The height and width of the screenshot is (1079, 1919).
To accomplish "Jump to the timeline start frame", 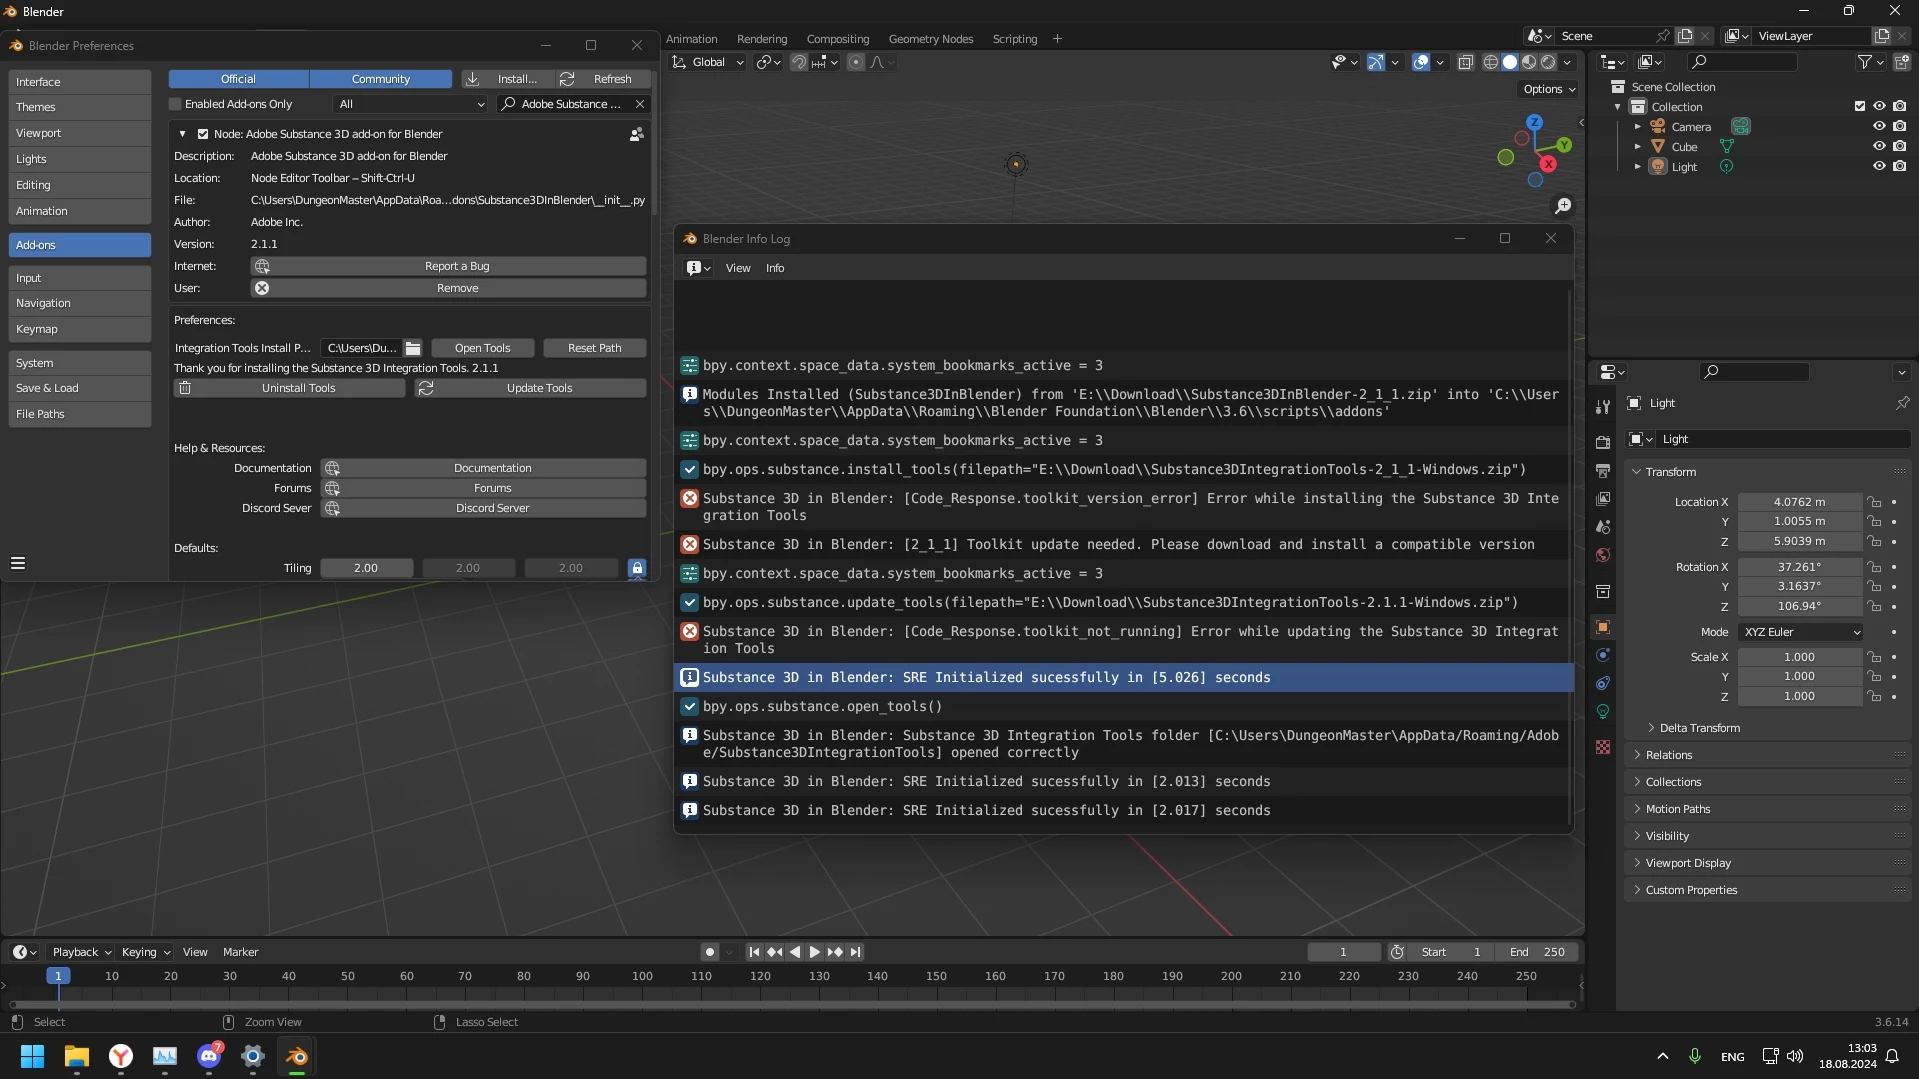I will coord(754,952).
